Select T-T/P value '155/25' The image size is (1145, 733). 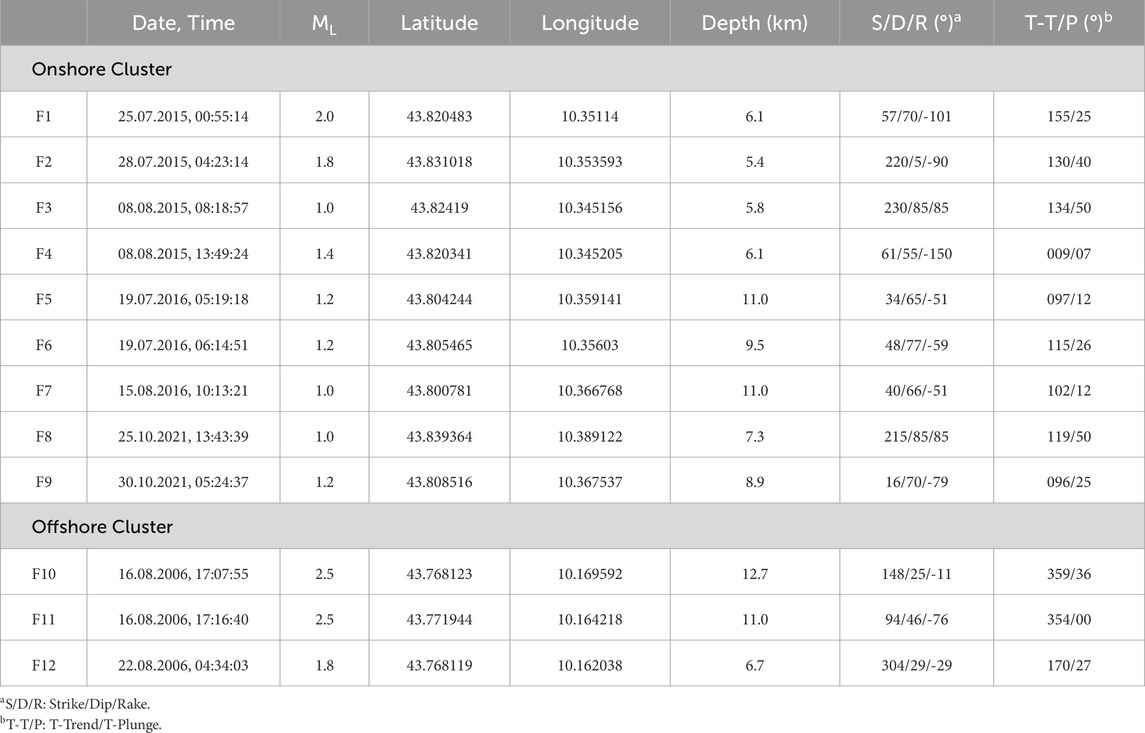[1069, 116]
